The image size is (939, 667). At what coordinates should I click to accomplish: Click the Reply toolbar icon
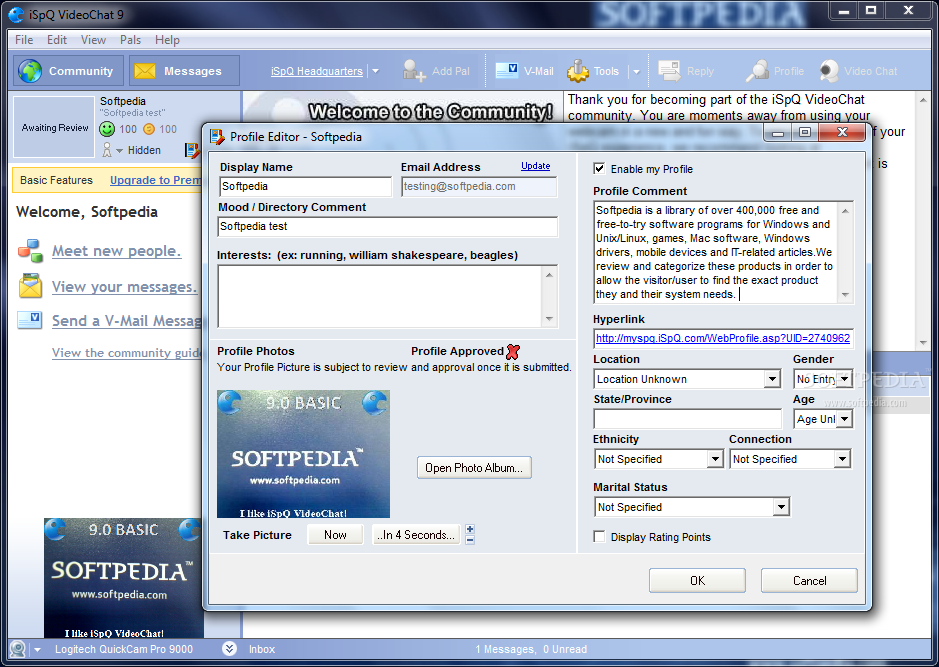coord(669,71)
